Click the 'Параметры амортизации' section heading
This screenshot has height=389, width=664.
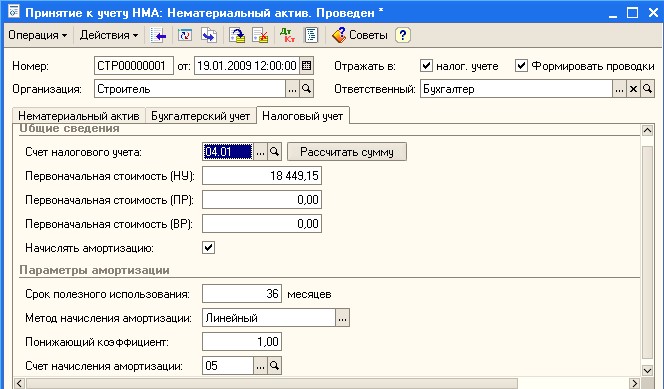click(94, 270)
